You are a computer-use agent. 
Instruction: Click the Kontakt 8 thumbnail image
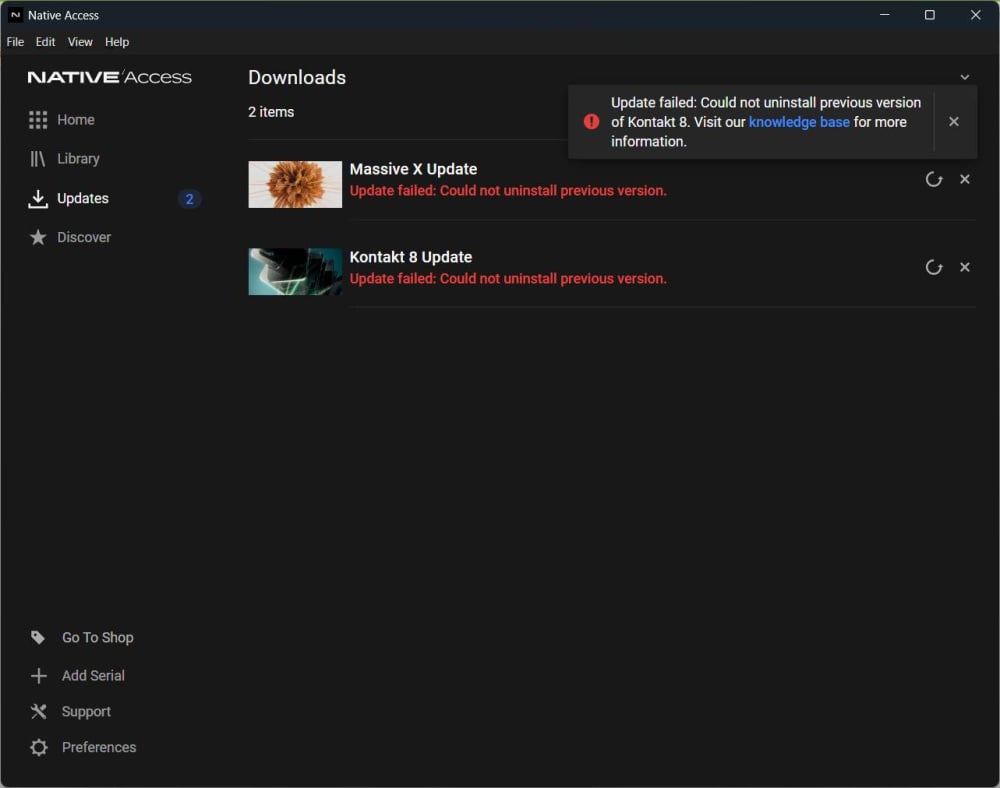[x=295, y=272]
